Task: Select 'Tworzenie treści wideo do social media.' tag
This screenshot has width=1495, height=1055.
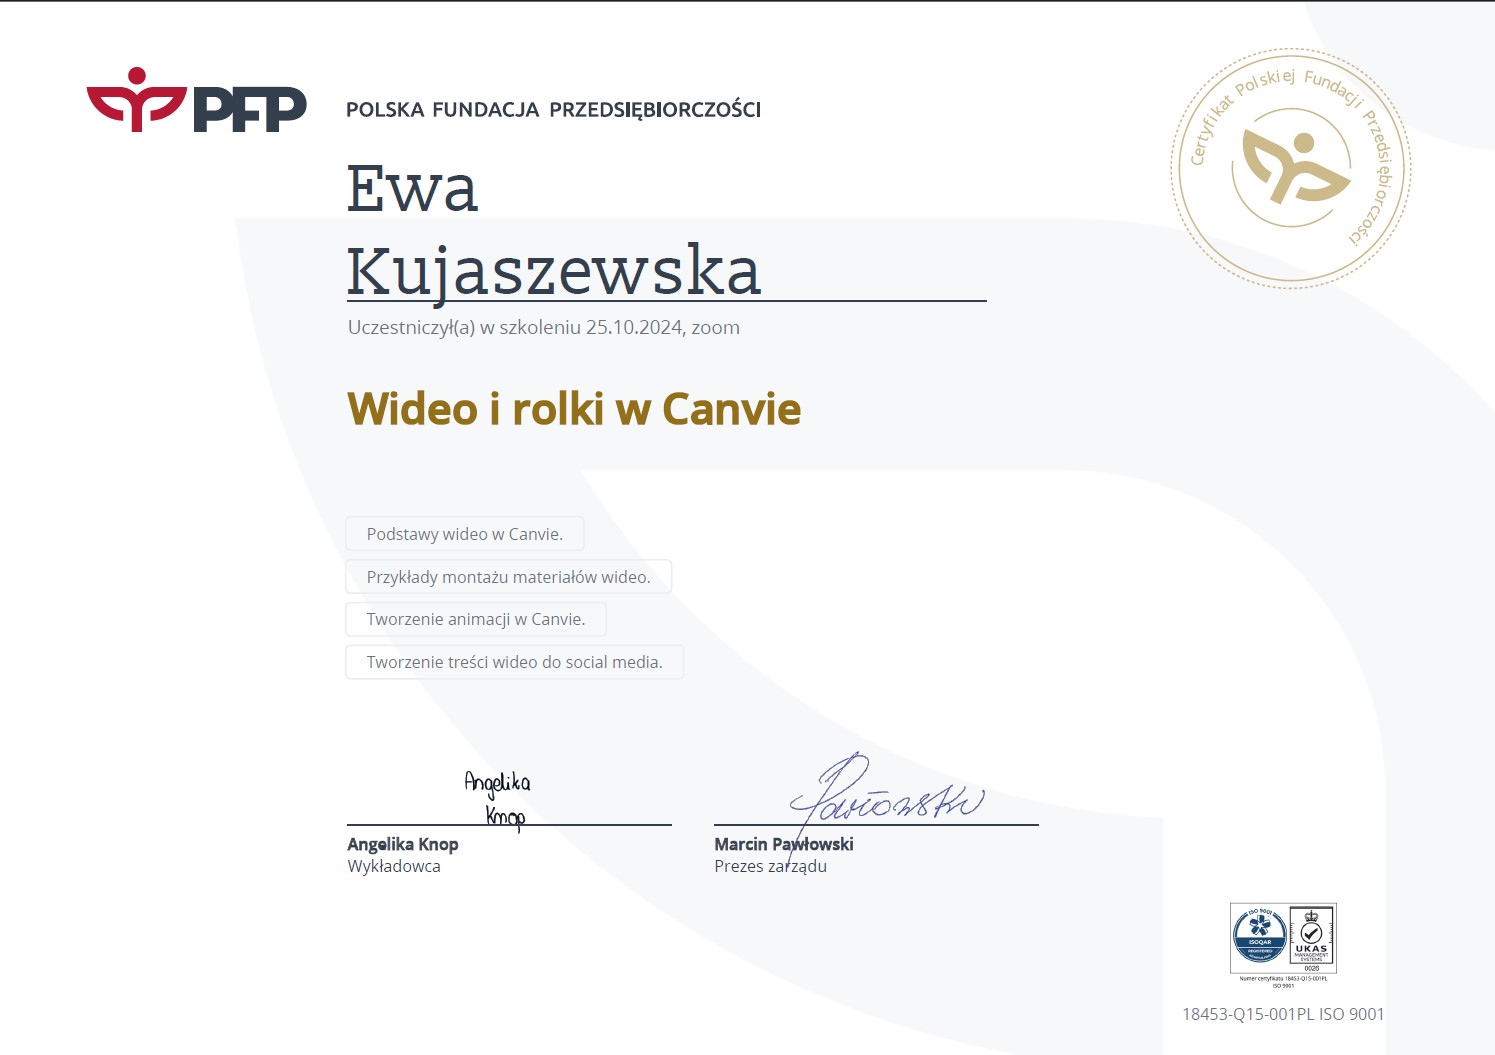Action: tap(514, 662)
